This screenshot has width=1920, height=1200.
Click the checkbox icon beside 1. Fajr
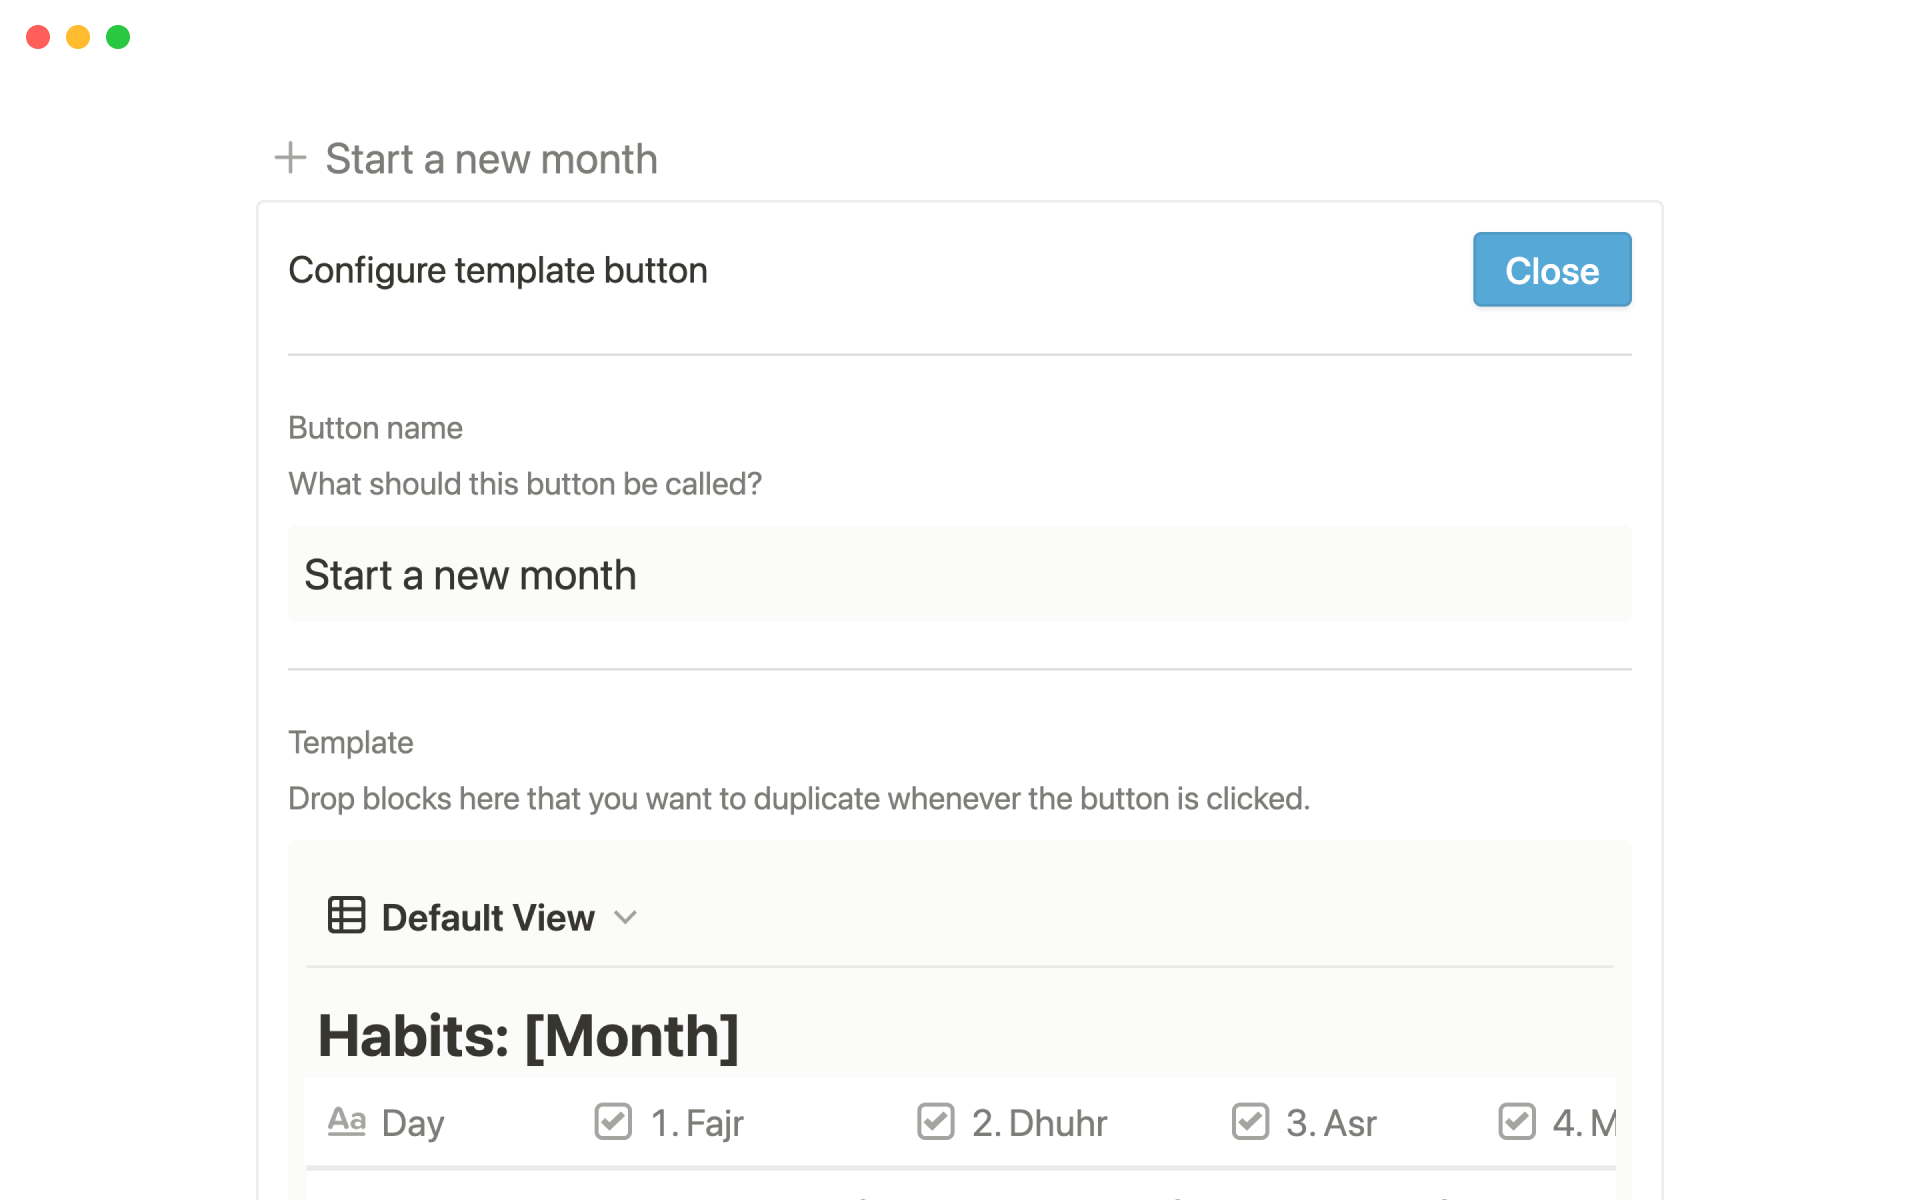coord(613,1121)
